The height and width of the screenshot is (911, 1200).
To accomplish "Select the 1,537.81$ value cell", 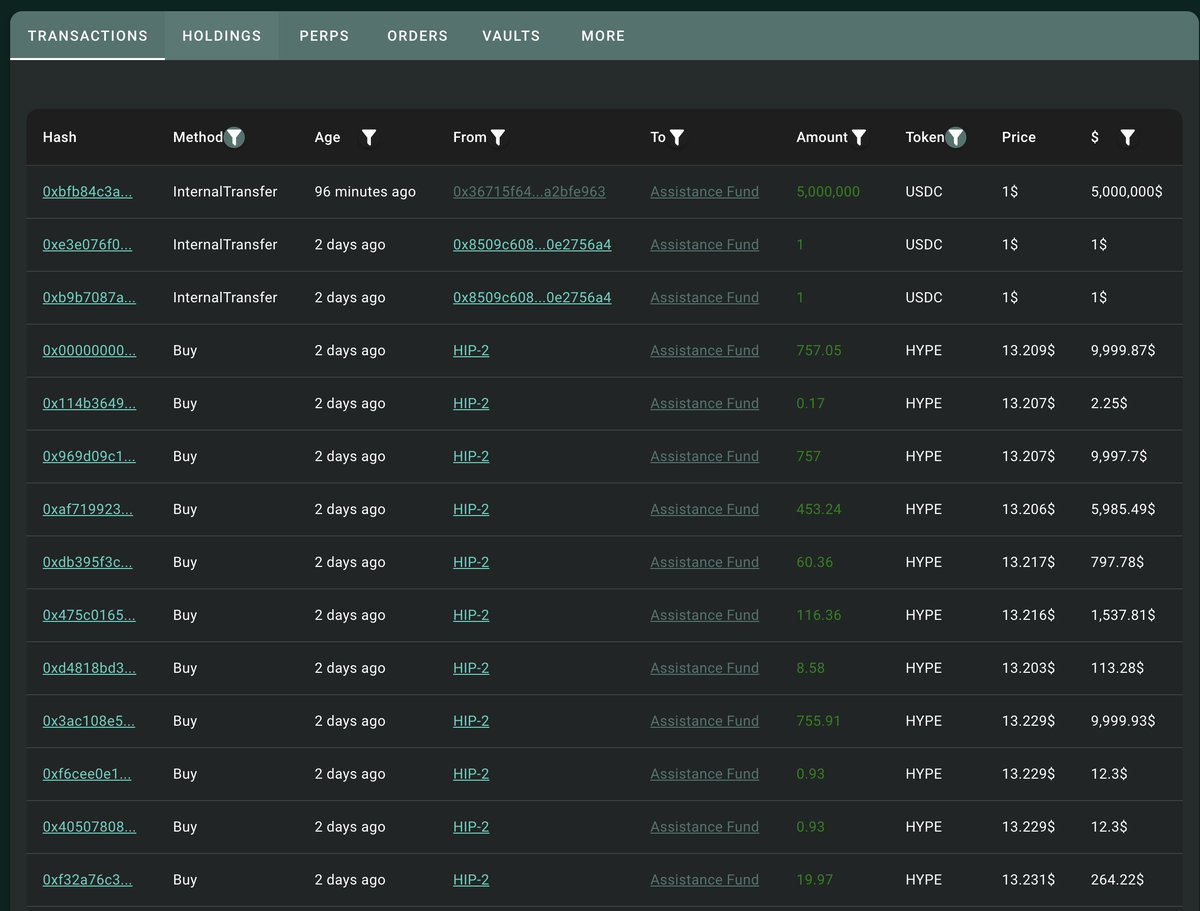I will pos(1123,616).
